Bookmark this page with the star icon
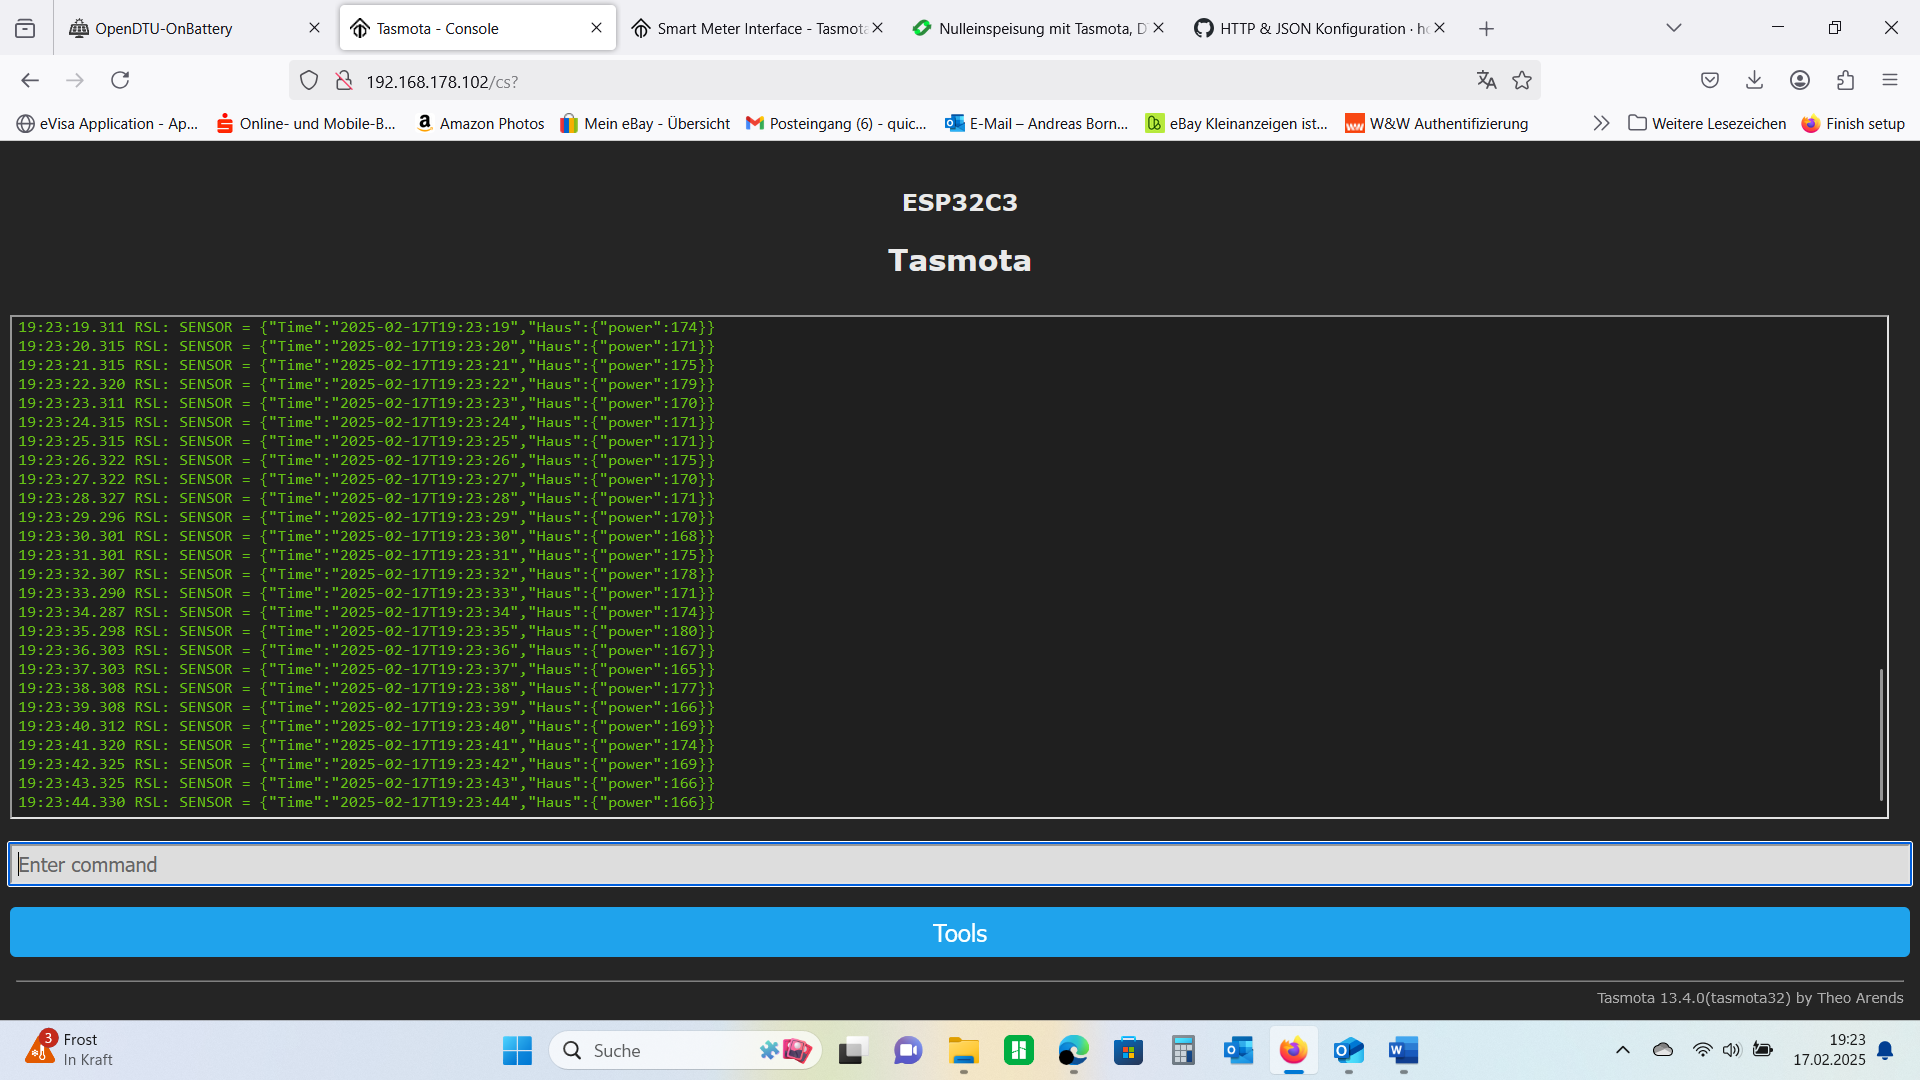The image size is (1920, 1080). pyautogui.click(x=1522, y=80)
